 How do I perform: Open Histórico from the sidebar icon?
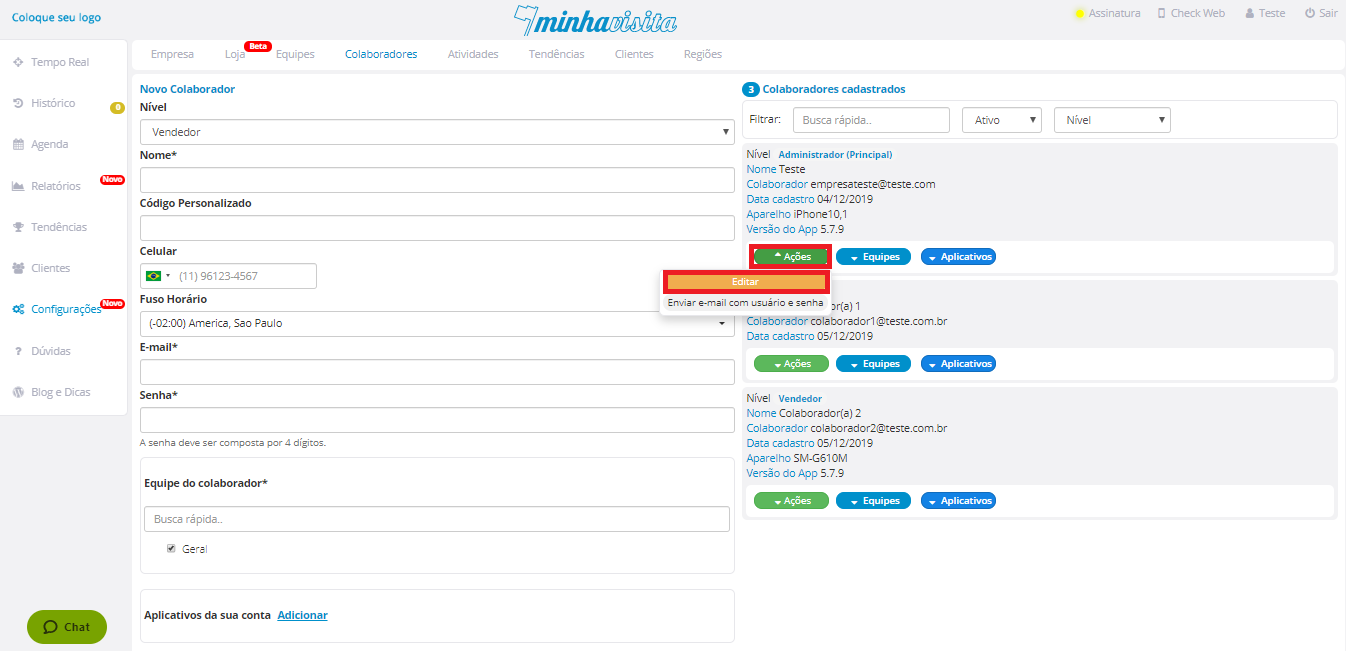click(x=18, y=103)
